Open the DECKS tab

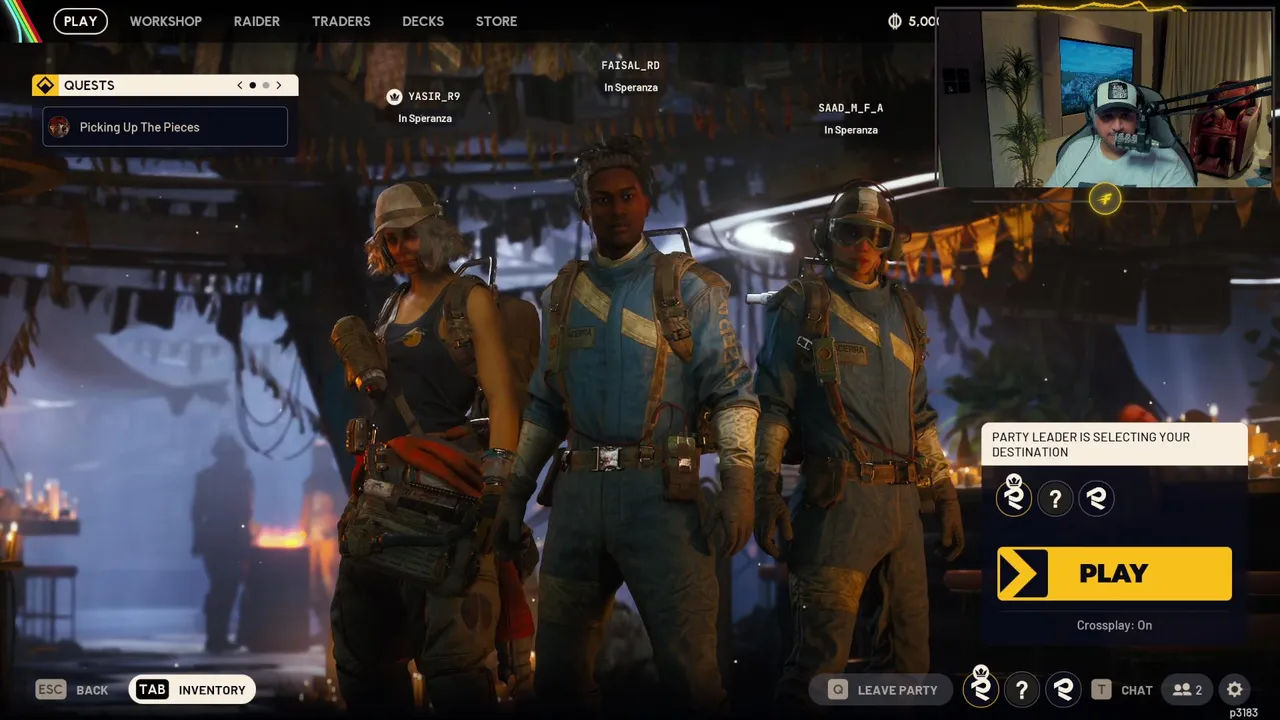(x=423, y=21)
